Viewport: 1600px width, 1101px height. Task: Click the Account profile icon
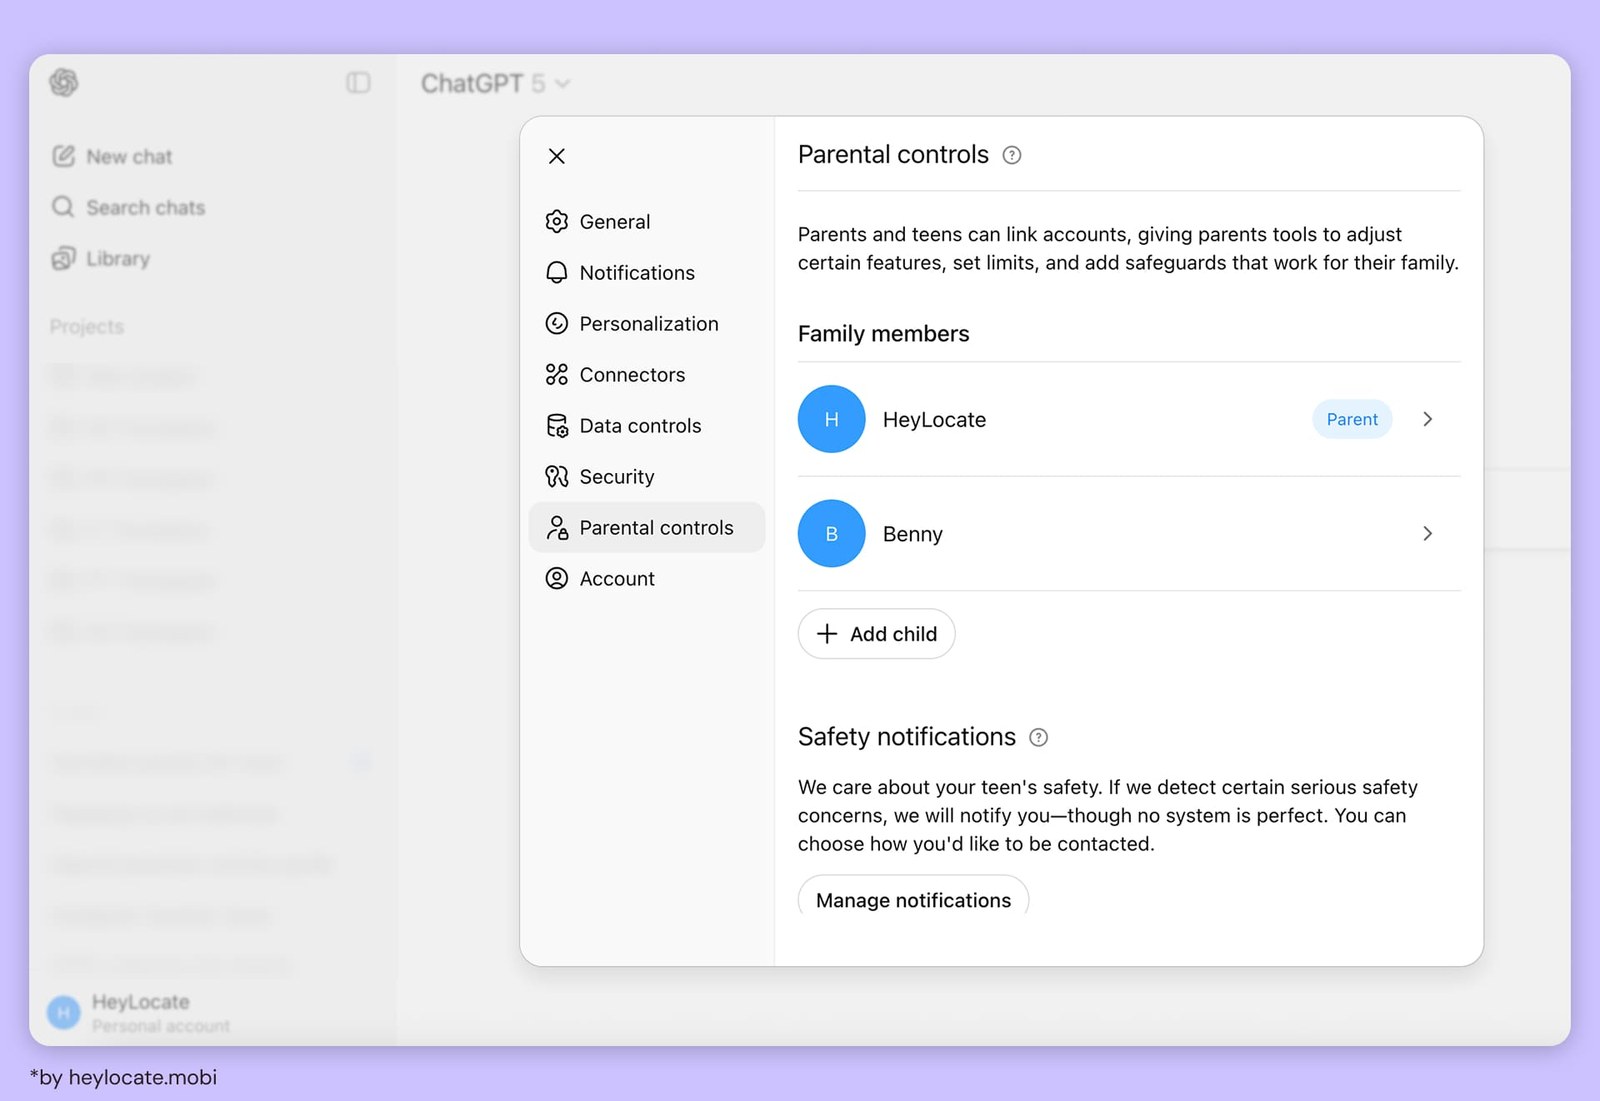(557, 579)
